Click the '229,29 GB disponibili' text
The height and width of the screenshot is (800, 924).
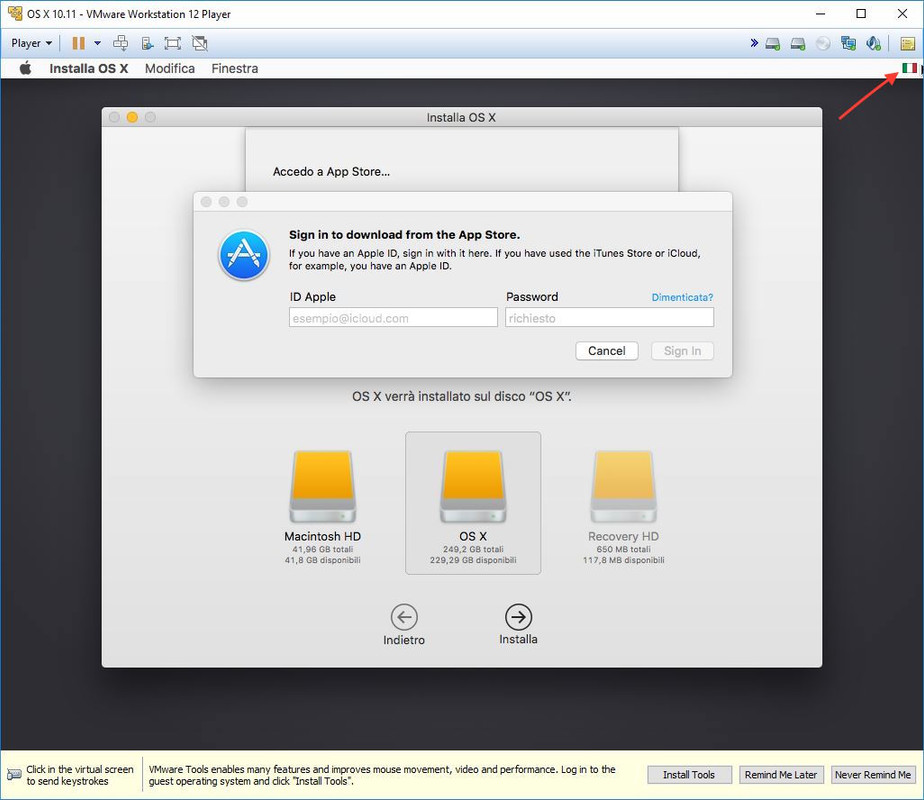click(473, 560)
